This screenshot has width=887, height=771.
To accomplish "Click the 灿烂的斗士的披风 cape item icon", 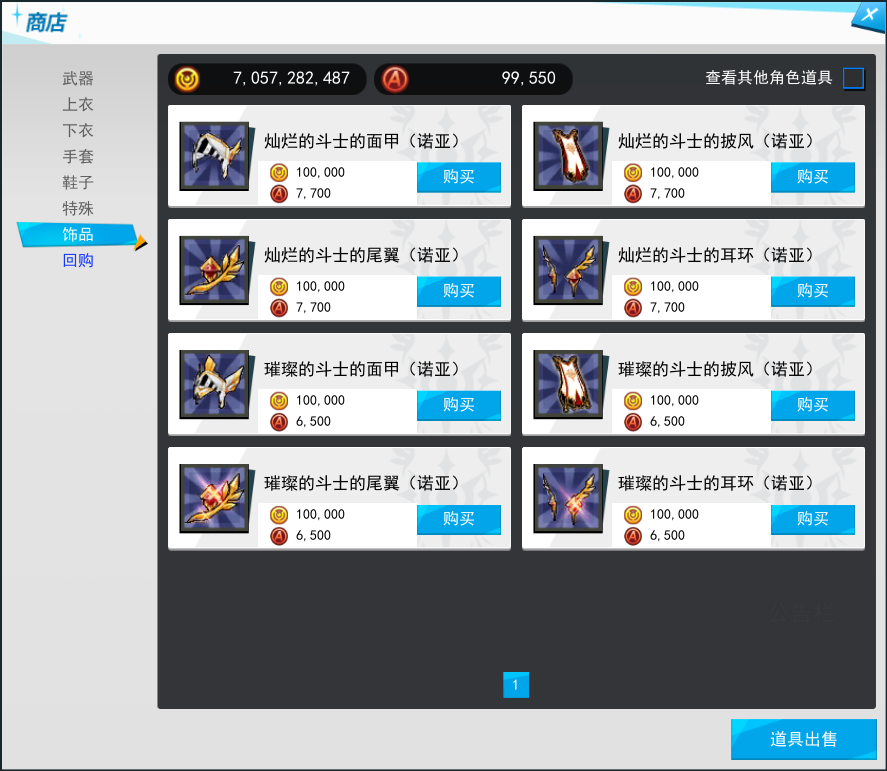I will coord(568,156).
